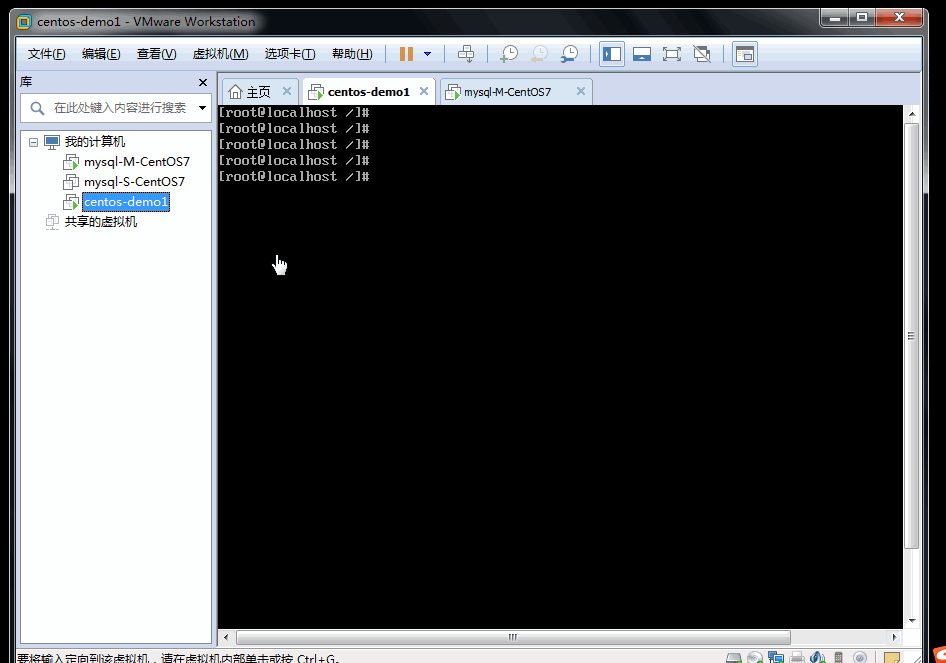This screenshot has height=663, width=946.
Task: Close the 库 library panel
Action: (x=203, y=82)
